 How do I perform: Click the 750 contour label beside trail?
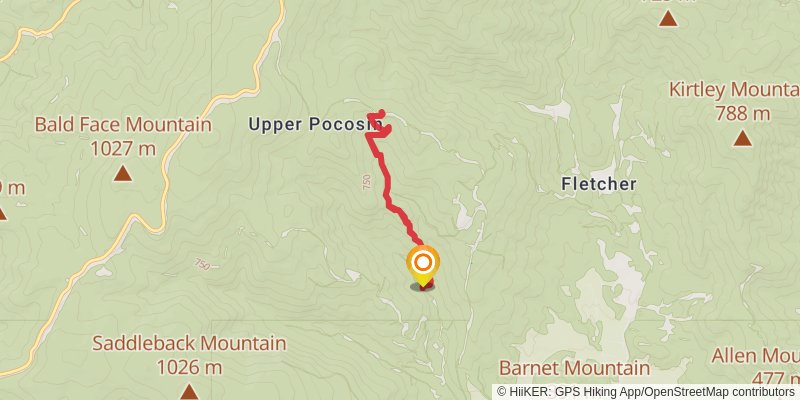coord(367,182)
